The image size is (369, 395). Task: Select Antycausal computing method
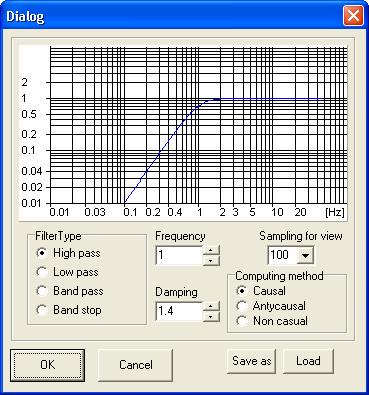pyautogui.click(x=271, y=306)
